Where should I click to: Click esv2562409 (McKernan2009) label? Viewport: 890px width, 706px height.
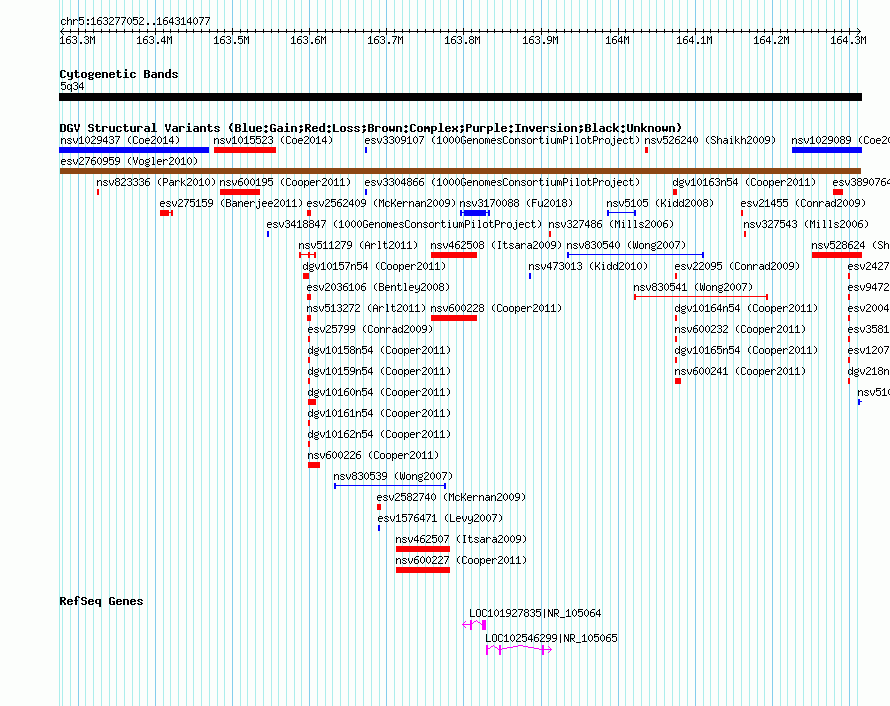(381, 203)
